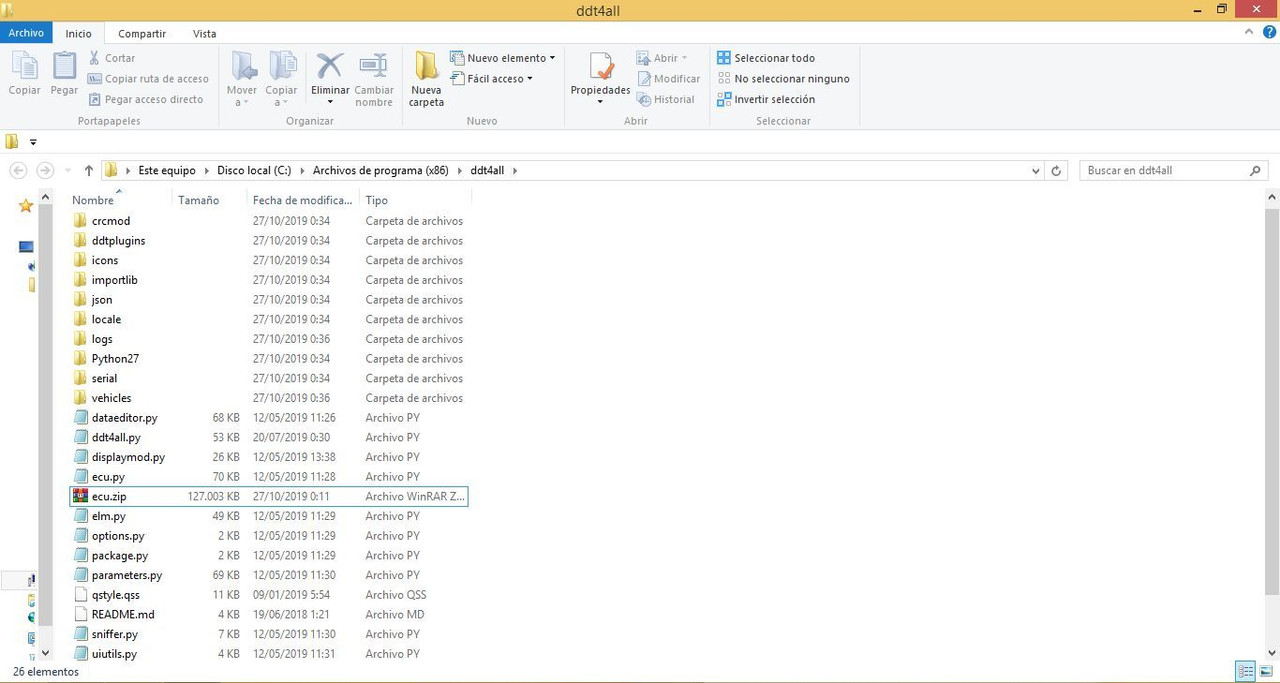Screen dimensions: 1280x683
Task: Select the Python27 folder
Action: (115, 359)
